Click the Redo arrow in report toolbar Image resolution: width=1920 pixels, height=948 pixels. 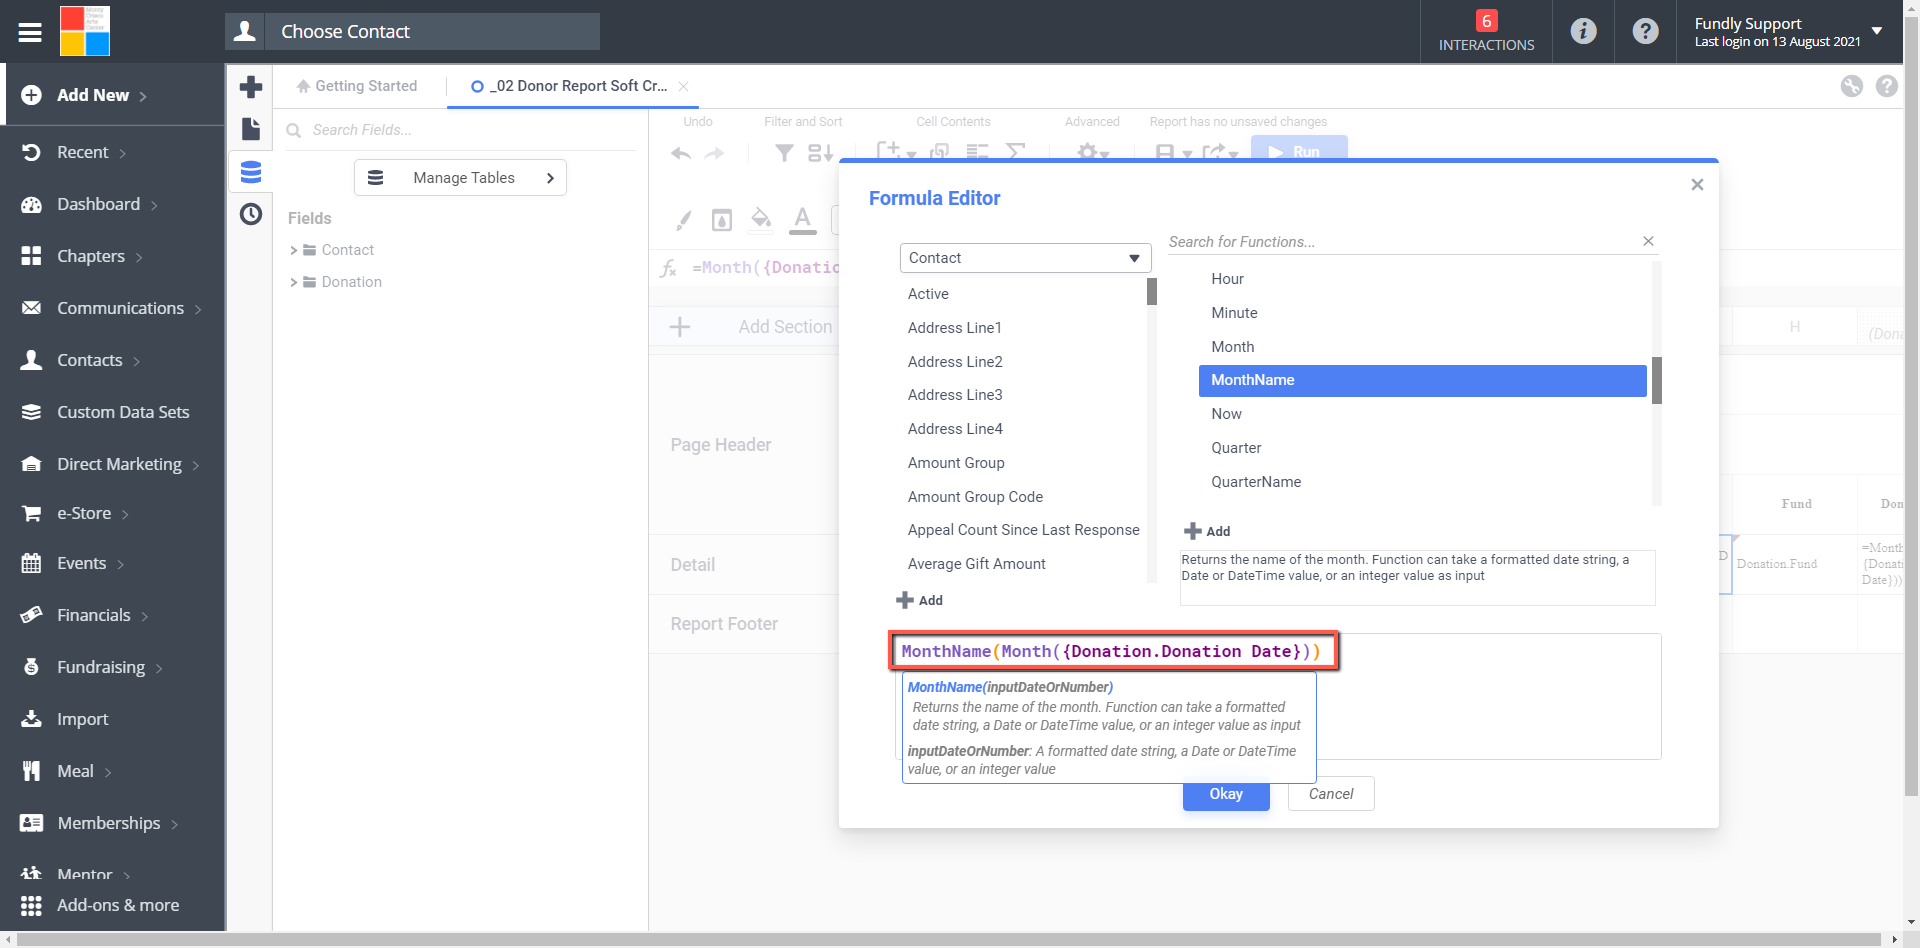click(714, 153)
